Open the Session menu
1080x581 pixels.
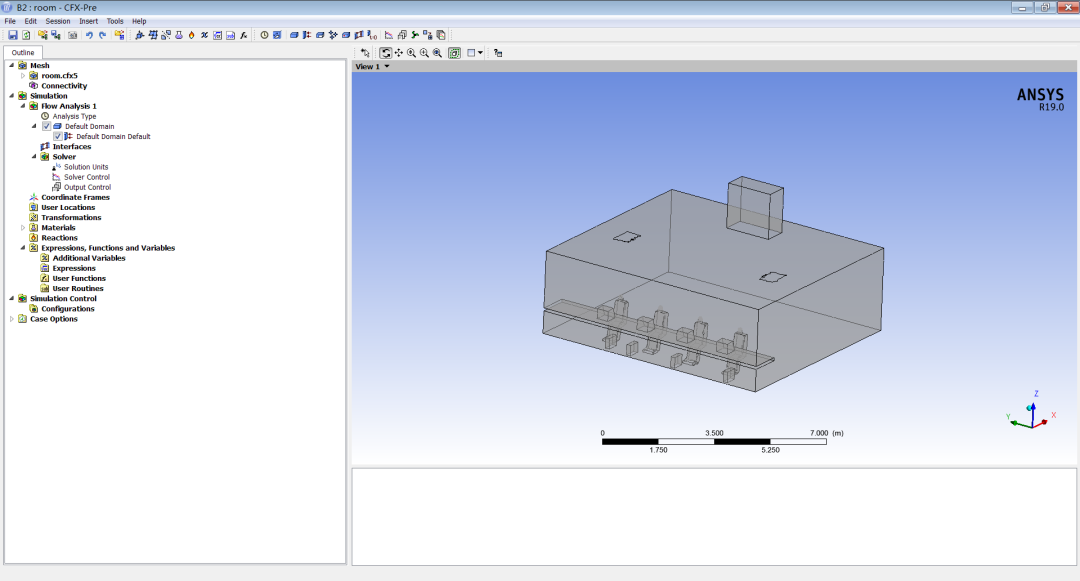58,21
